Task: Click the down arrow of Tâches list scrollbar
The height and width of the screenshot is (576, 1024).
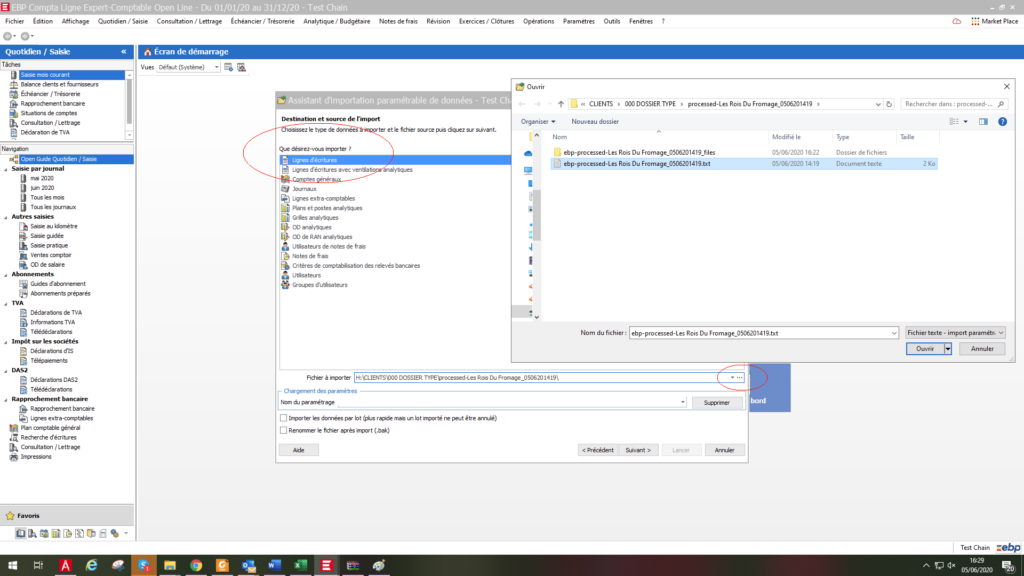Action: click(x=129, y=135)
